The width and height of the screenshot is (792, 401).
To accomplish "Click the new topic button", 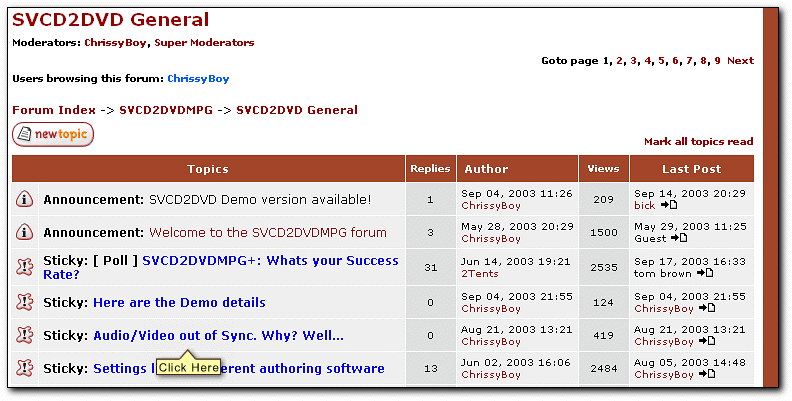I will click(x=53, y=134).
